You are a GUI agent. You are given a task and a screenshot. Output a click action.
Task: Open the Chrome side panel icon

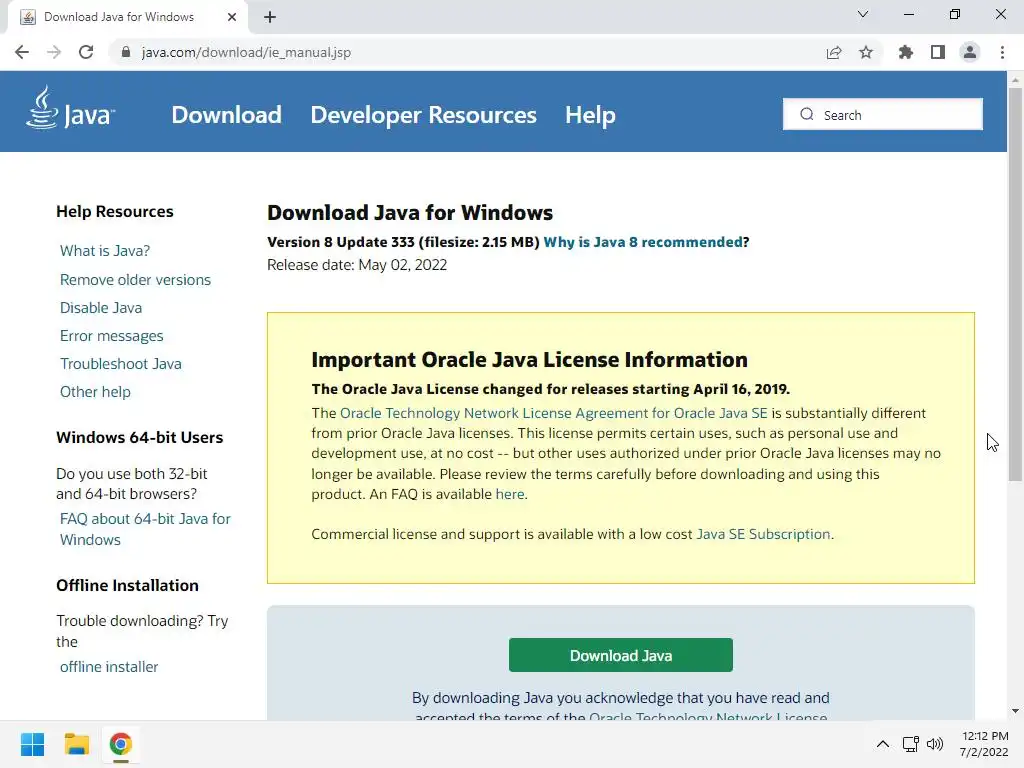pos(938,52)
